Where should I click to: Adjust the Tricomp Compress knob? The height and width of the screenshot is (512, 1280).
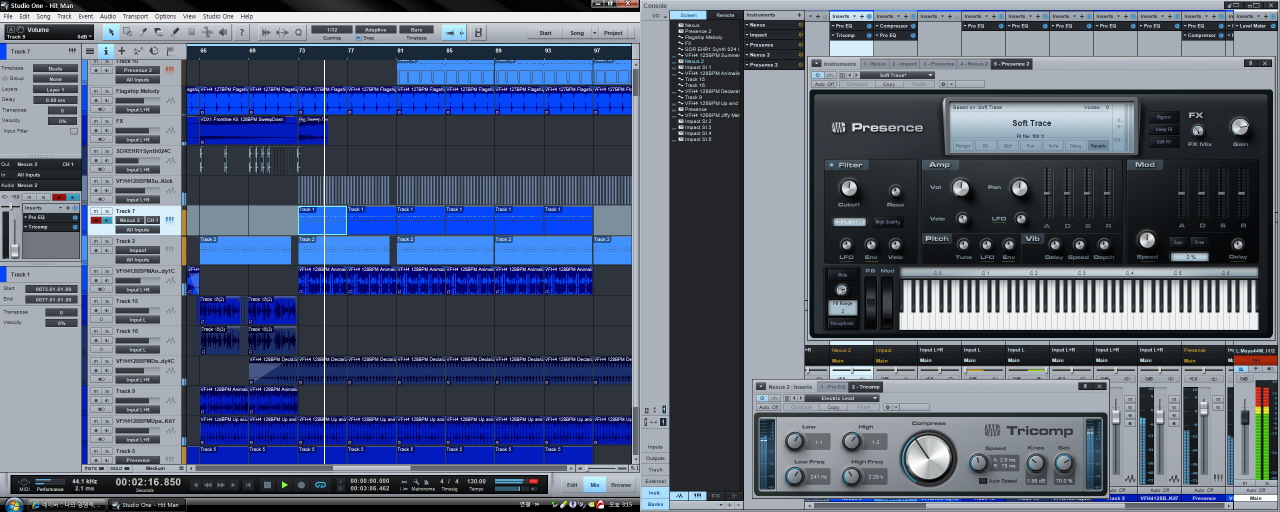tap(929, 458)
